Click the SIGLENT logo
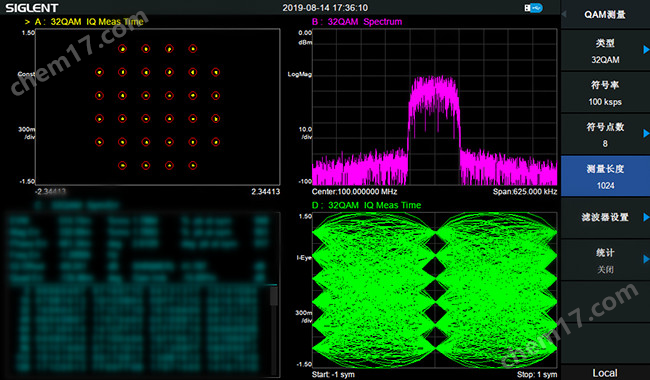This screenshot has width=650, height=380. tap(32, 8)
